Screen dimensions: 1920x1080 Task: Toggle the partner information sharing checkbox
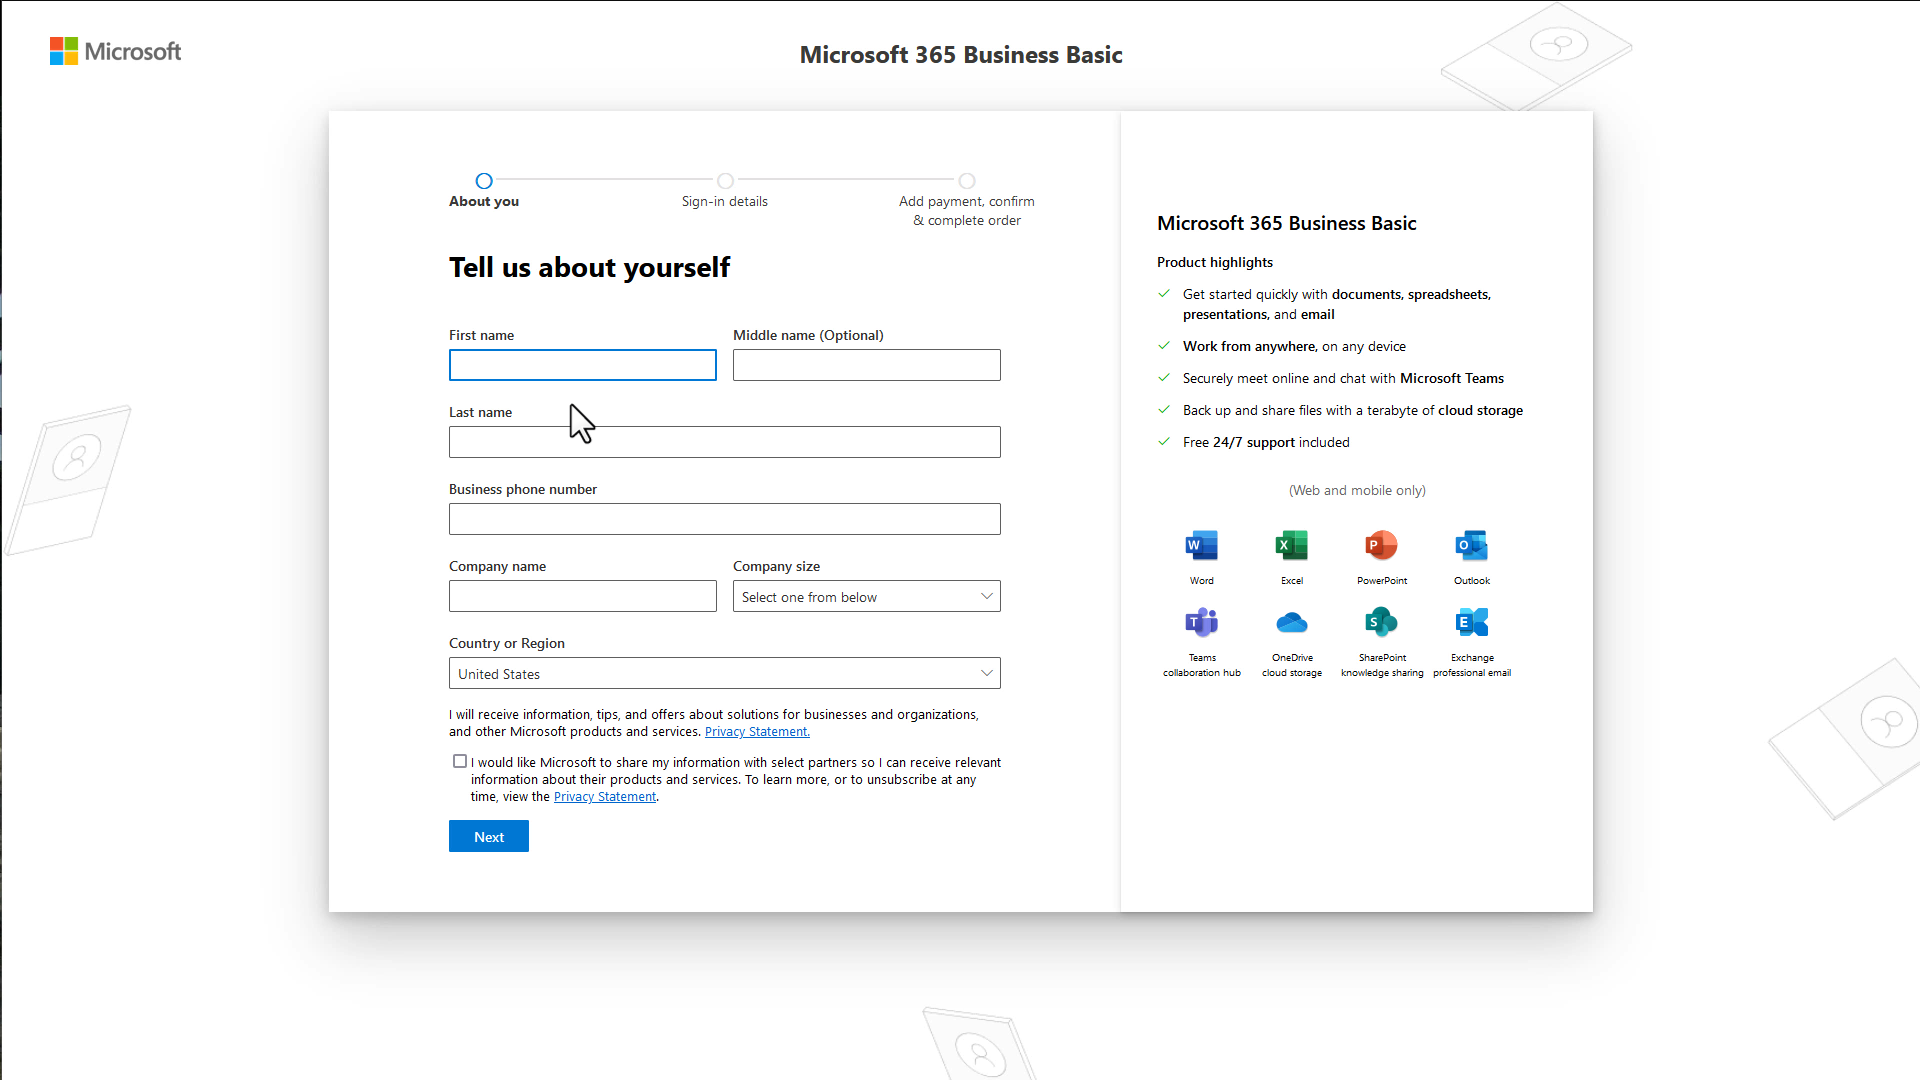click(460, 761)
